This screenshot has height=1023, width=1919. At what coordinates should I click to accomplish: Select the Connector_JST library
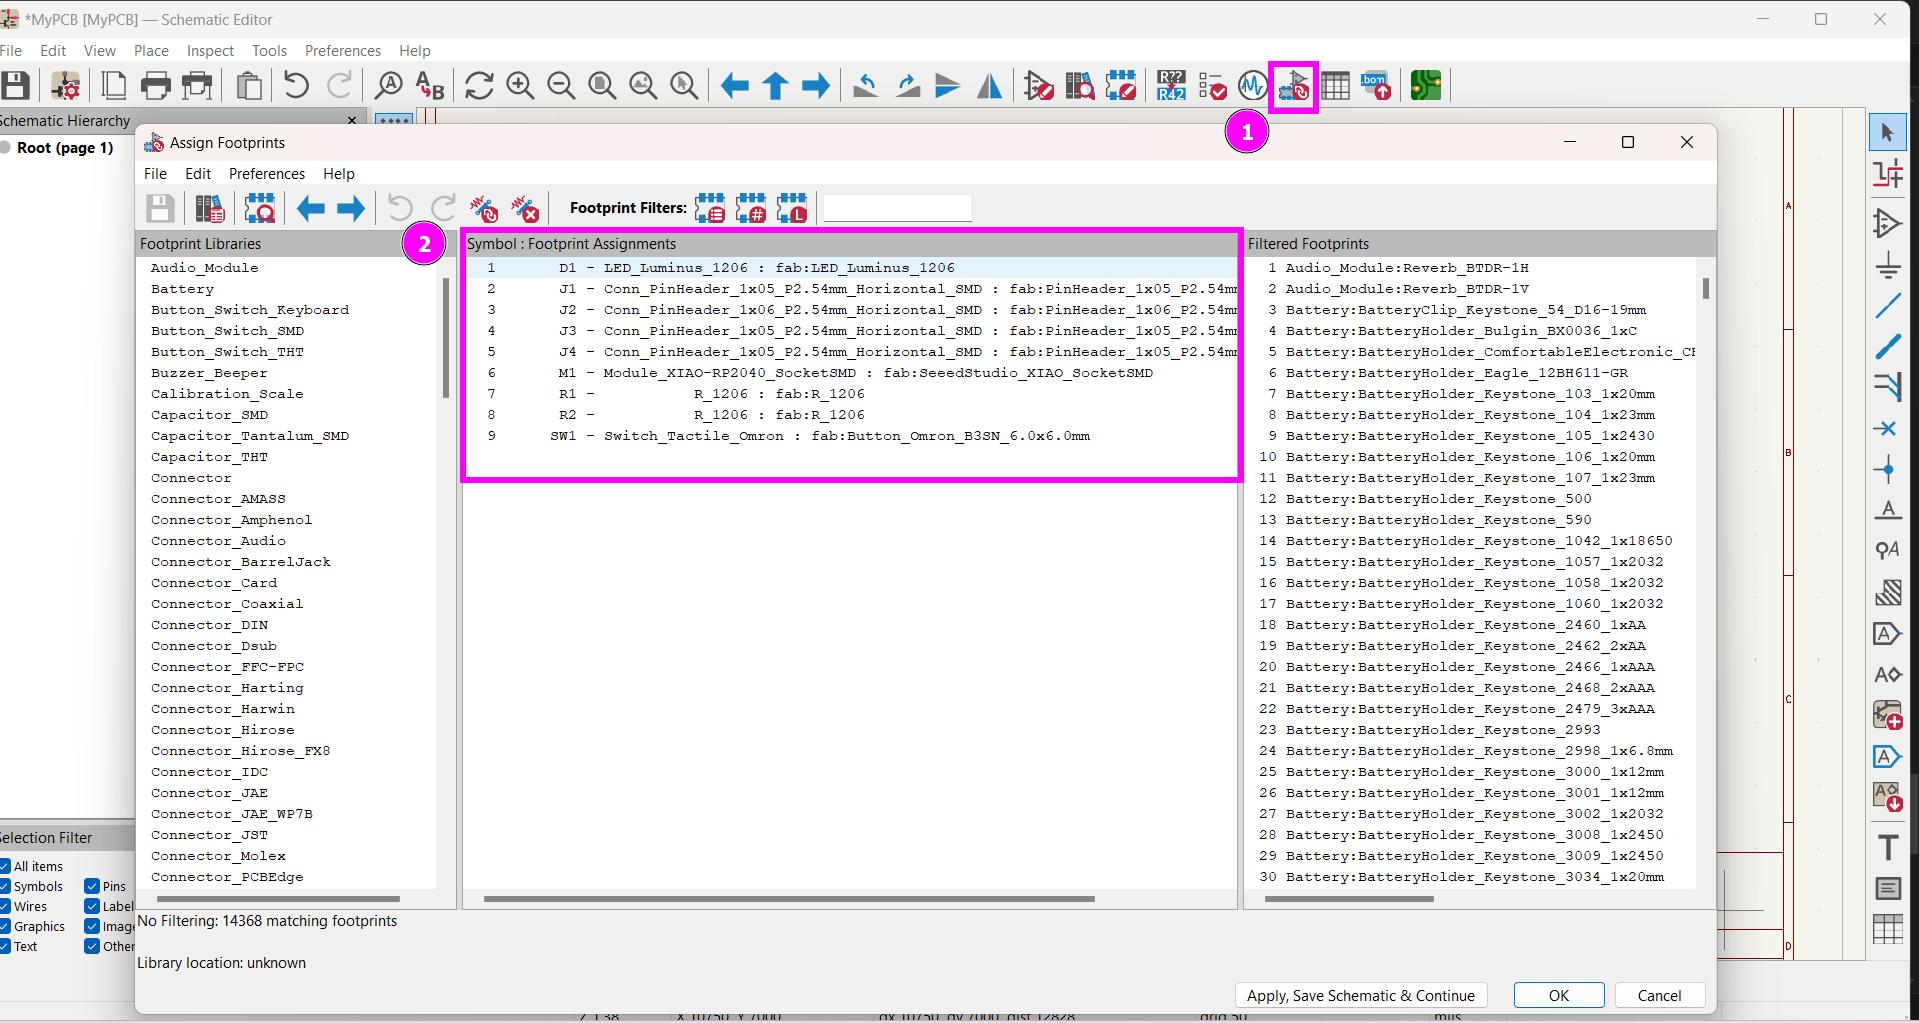209,835
